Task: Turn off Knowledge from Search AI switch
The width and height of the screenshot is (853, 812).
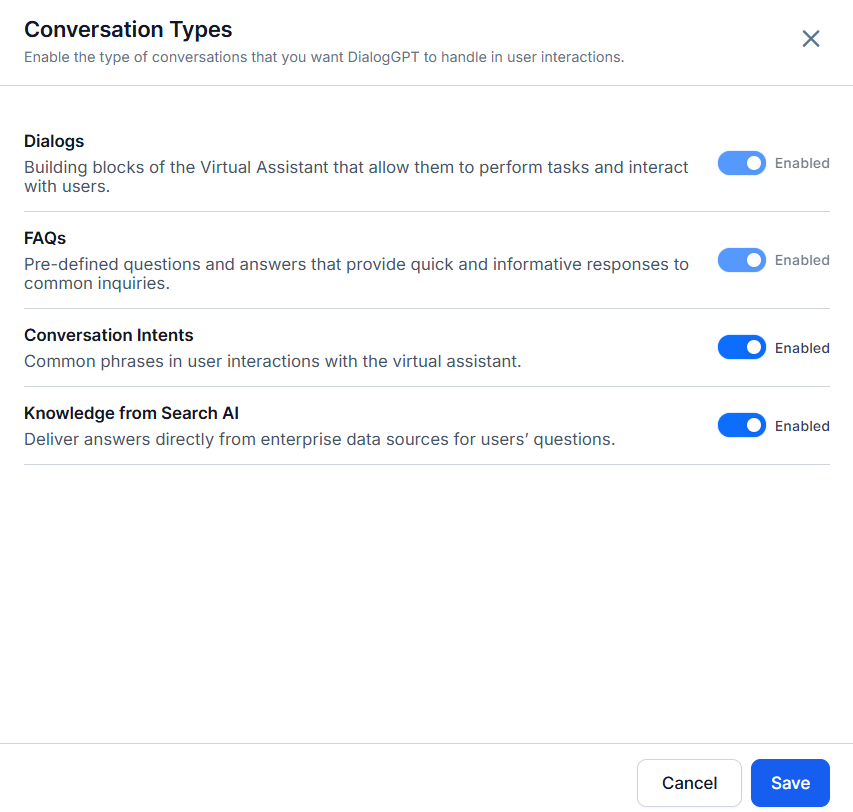Action: [742, 426]
